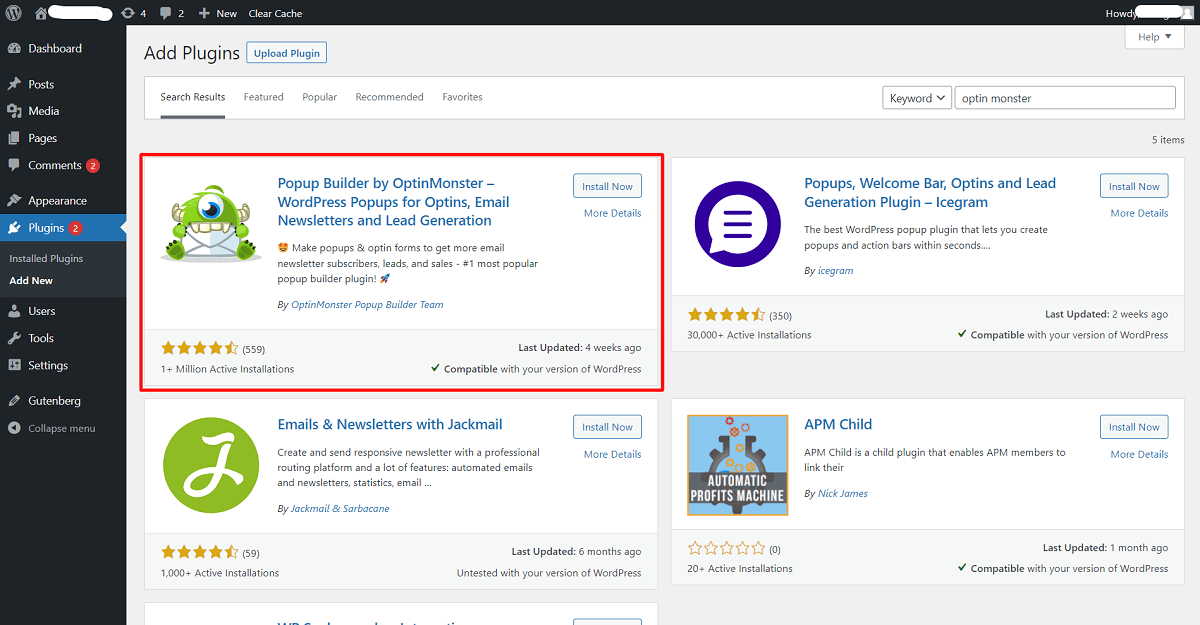Open the updates icon showing 4
The width and height of the screenshot is (1200, 625).
tap(128, 13)
